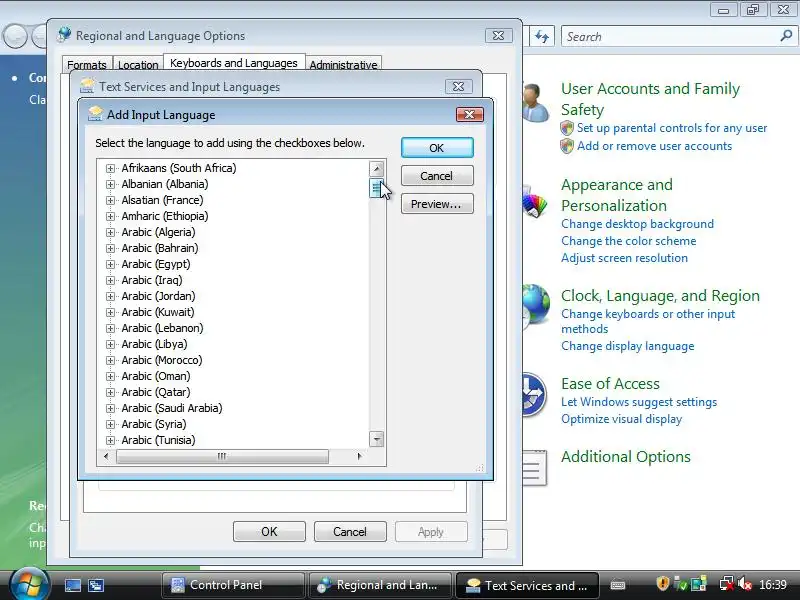The height and width of the screenshot is (600, 800).
Task: Open Appearance and Personalization category
Action: pos(617,195)
